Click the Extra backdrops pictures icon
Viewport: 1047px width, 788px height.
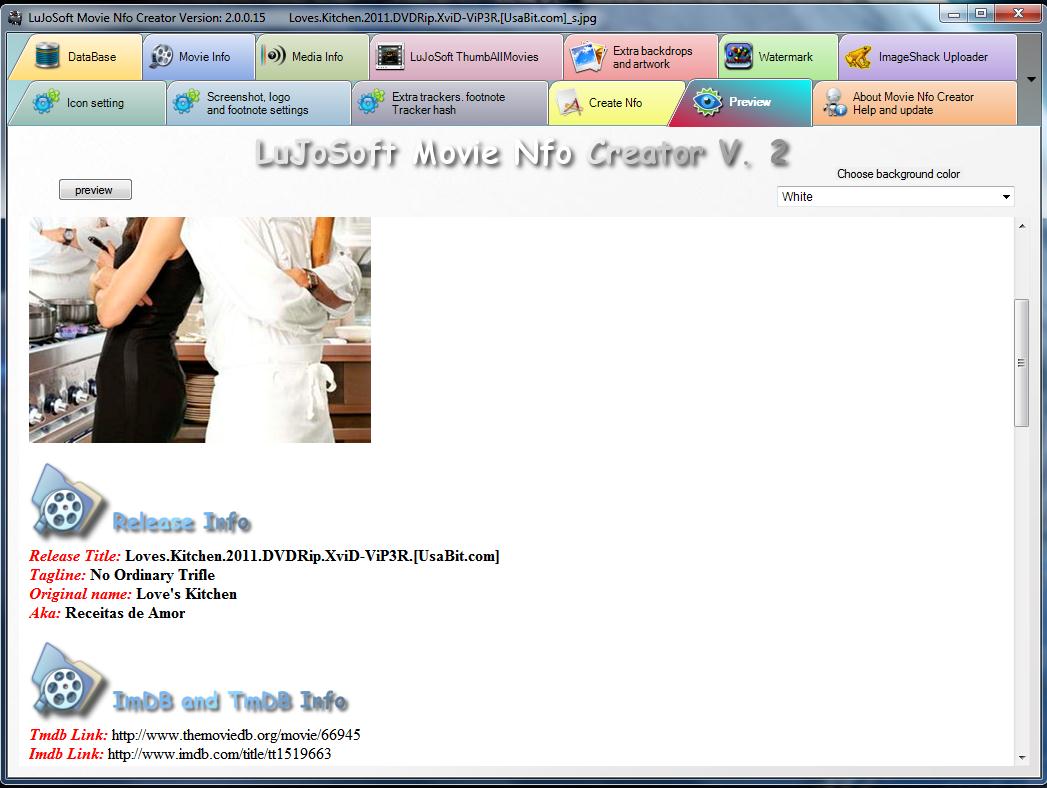(x=588, y=57)
